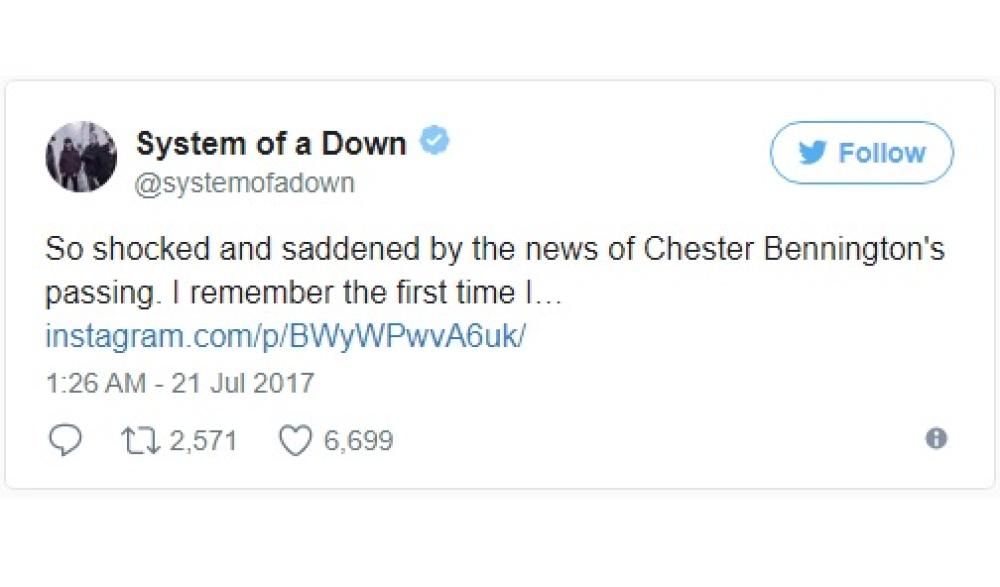Viewport: 1000px width, 587px height.
Task: Open the instagram.com/p/BWyWPwvA6uk/ link
Action: tap(285, 336)
